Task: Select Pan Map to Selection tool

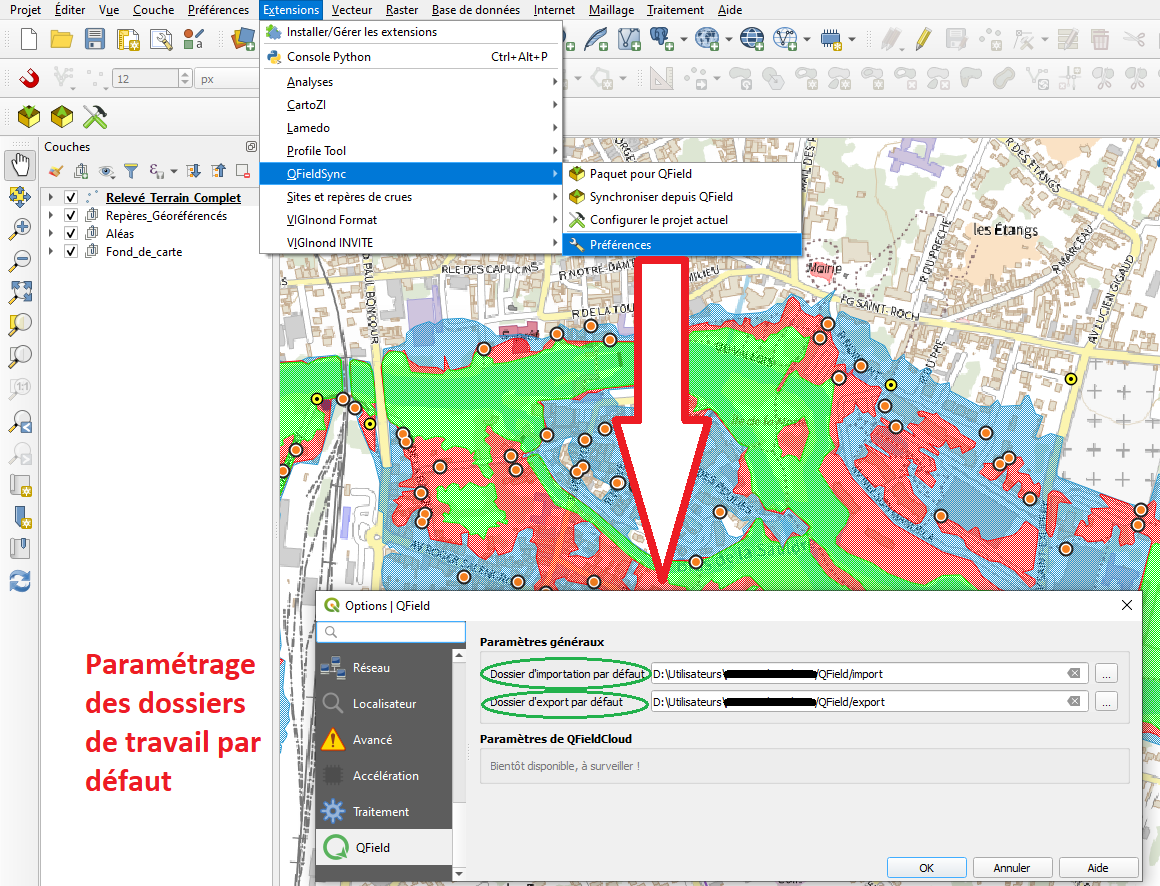Action: (20, 196)
